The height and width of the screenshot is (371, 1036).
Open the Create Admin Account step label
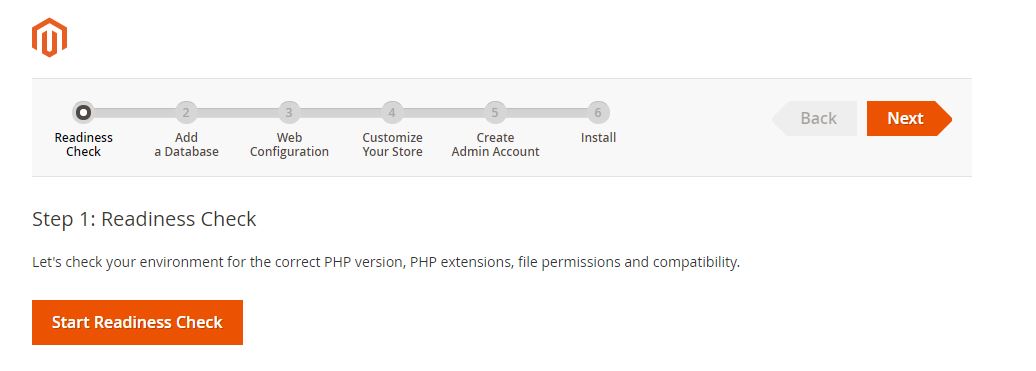[496, 145]
